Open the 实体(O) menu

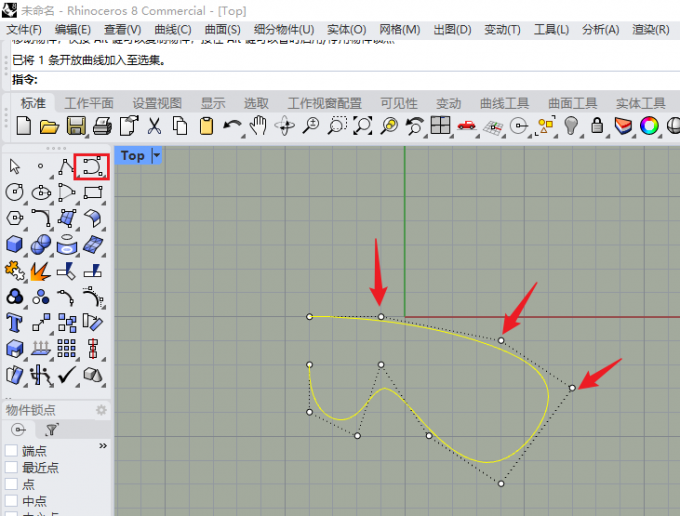[x=347, y=29]
